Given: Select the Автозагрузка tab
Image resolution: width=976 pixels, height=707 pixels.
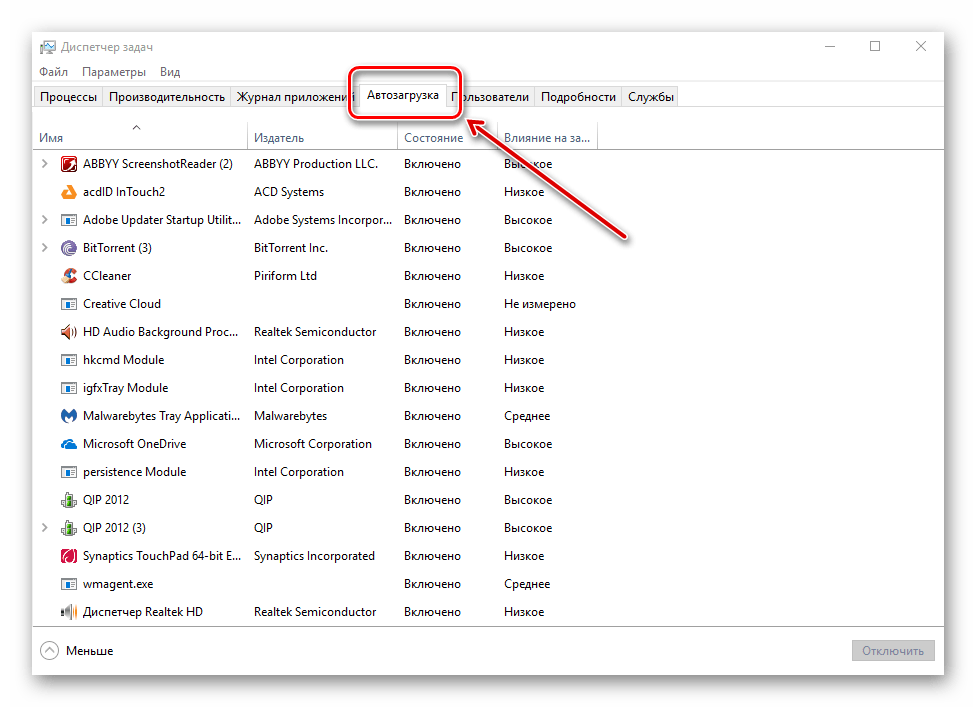Looking at the screenshot, I should (x=403, y=95).
